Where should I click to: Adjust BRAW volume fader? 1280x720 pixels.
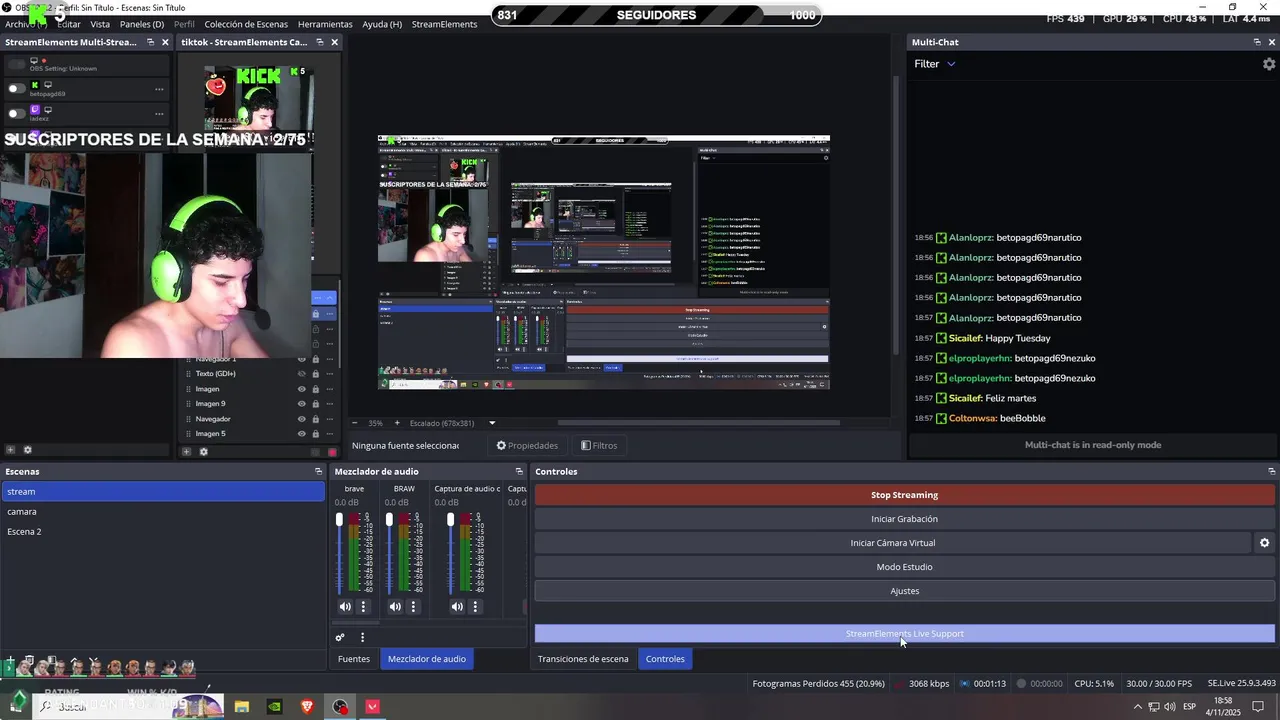point(389,520)
